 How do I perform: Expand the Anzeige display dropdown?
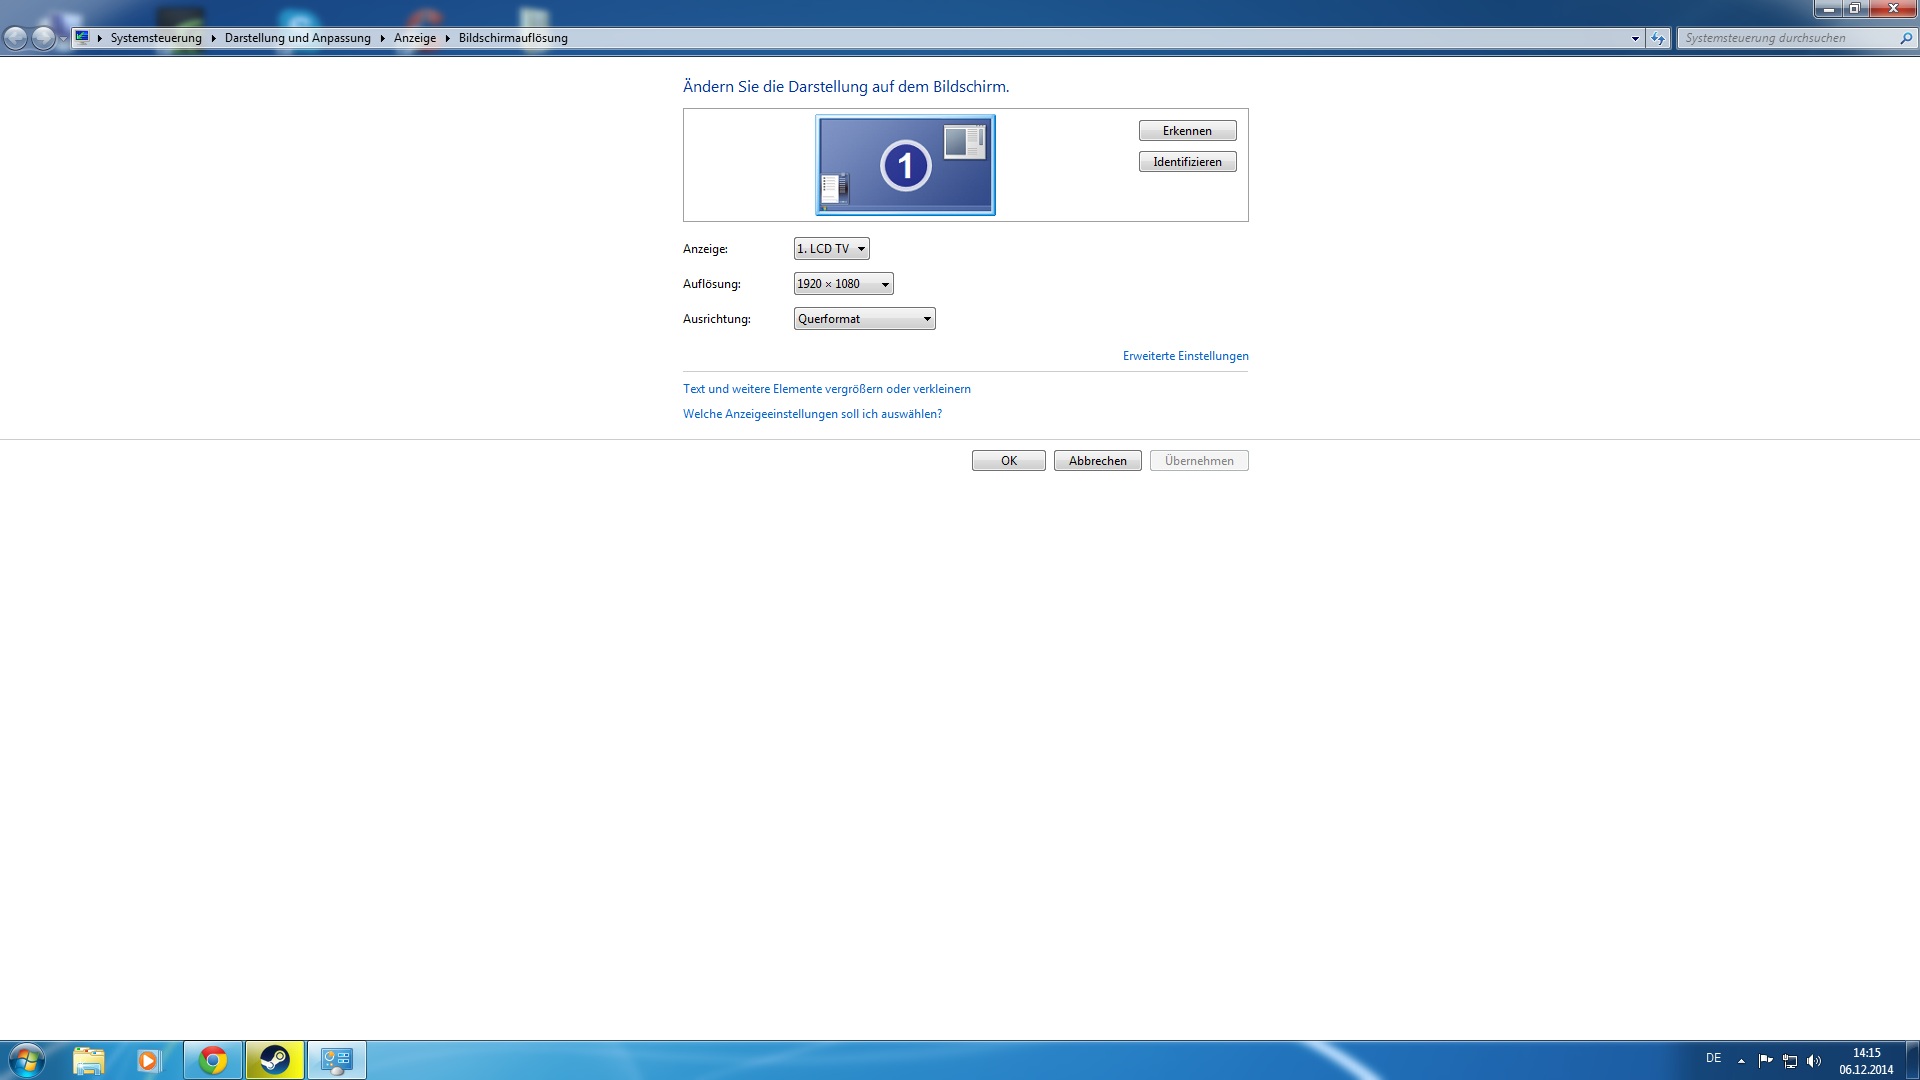pyautogui.click(x=831, y=249)
